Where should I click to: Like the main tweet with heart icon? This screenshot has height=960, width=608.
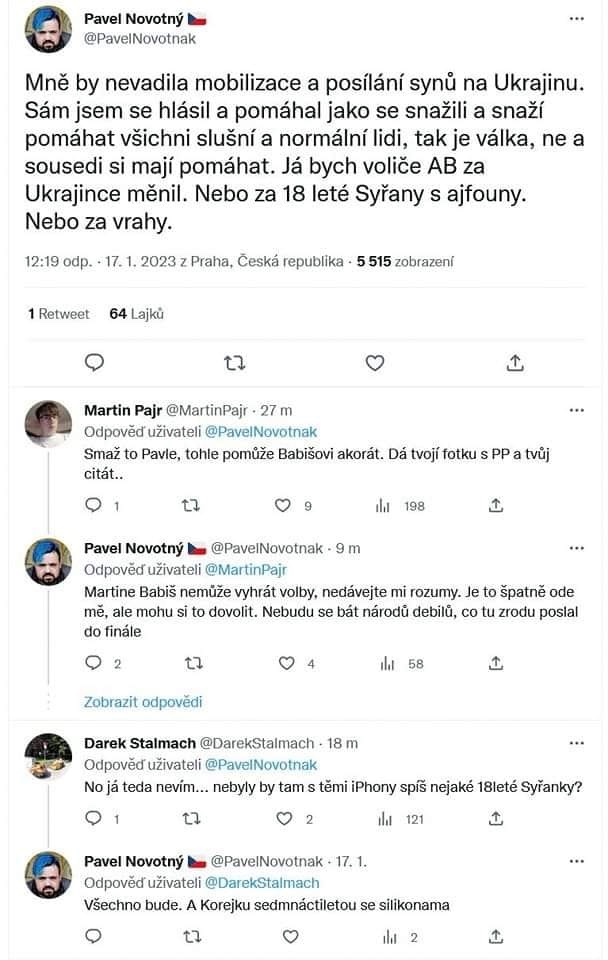point(374,363)
